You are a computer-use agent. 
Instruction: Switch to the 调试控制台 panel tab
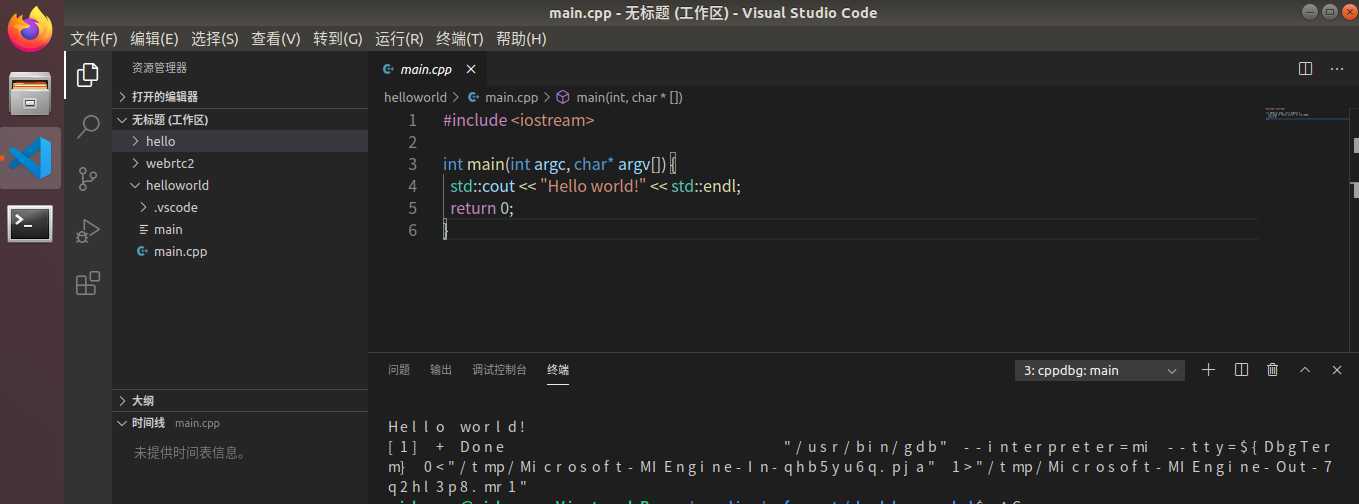click(500, 370)
